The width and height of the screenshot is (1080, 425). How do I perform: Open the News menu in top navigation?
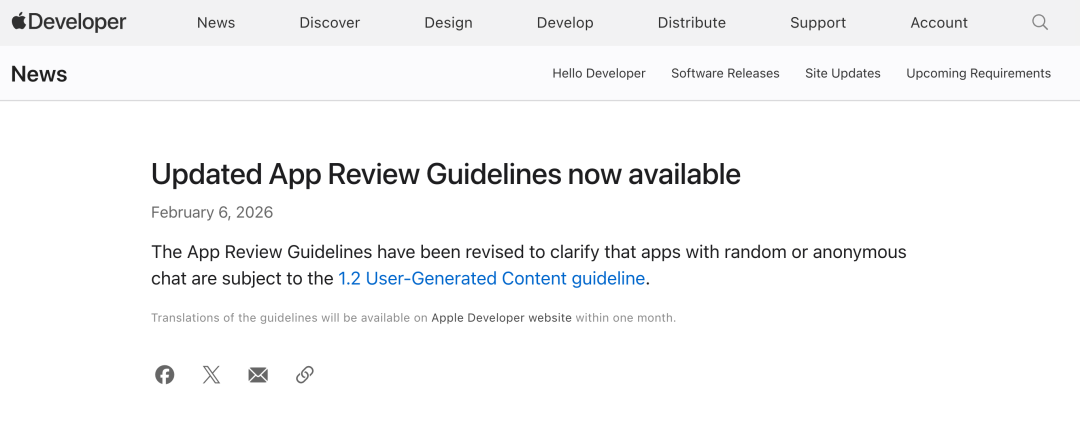click(216, 23)
